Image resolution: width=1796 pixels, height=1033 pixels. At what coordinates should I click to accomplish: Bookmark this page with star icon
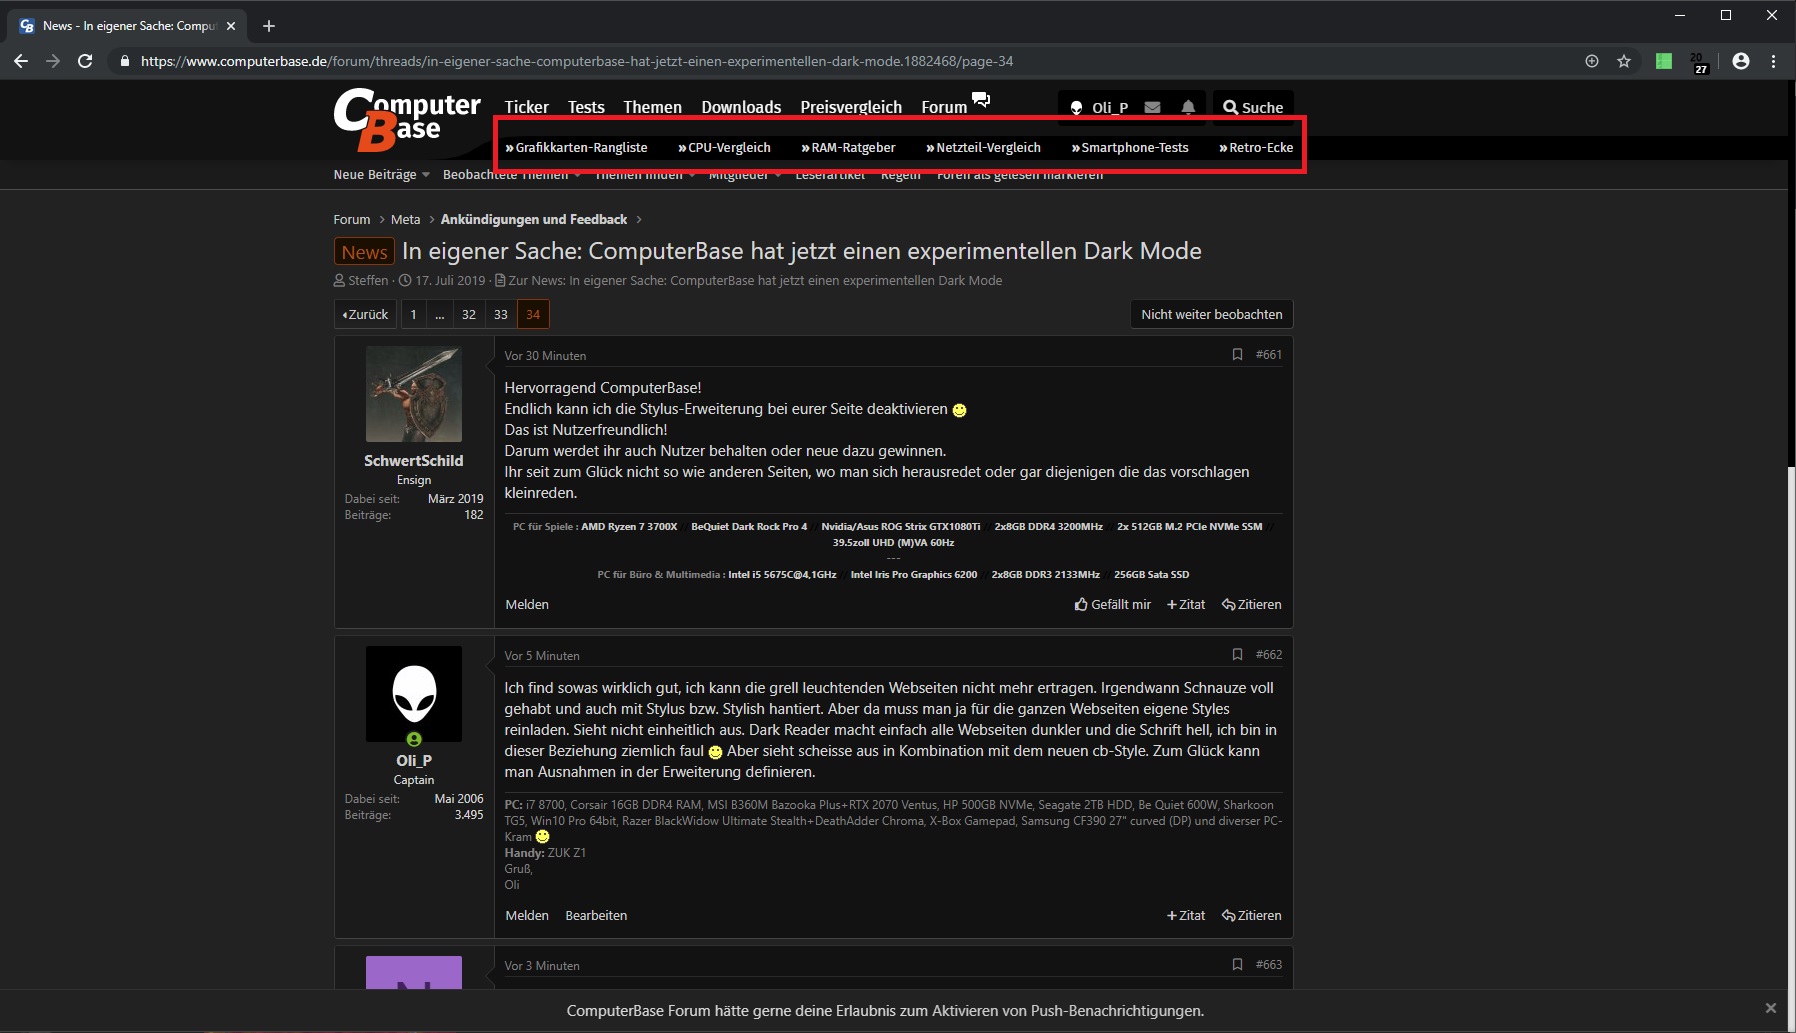click(x=1624, y=61)
